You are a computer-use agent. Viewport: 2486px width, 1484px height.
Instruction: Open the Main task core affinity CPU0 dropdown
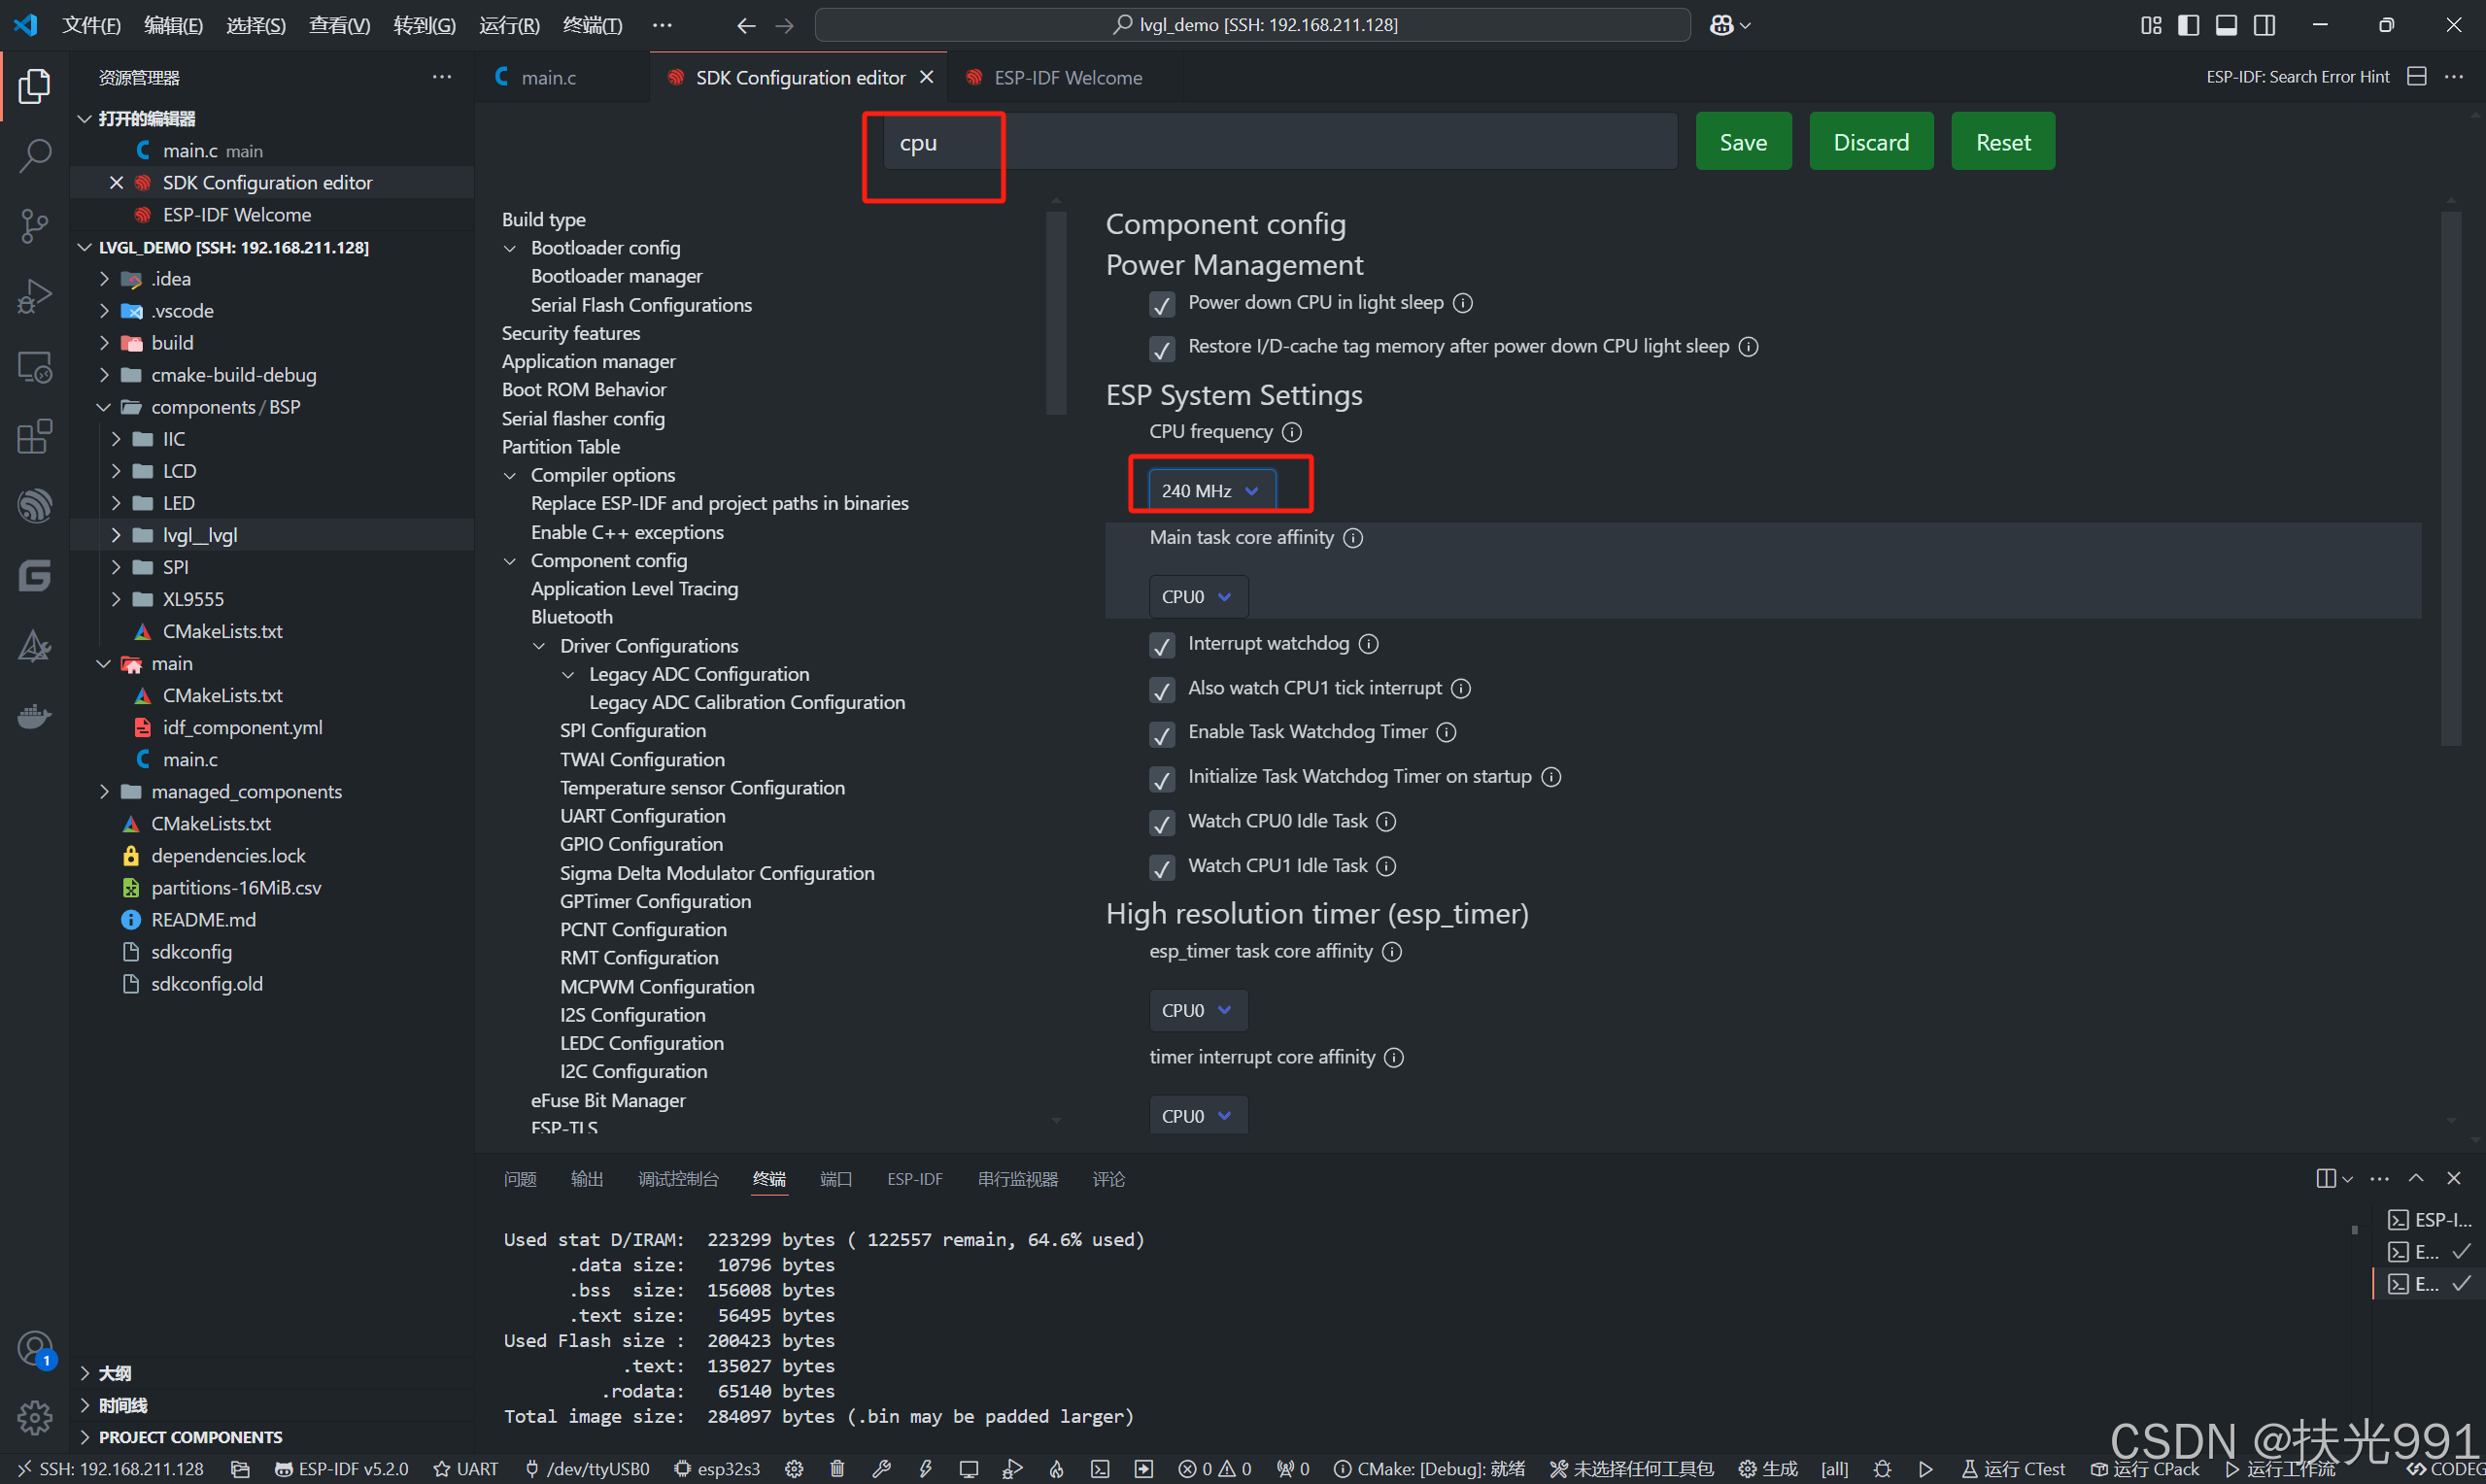pyautogui.click(x=1197, y=596)
